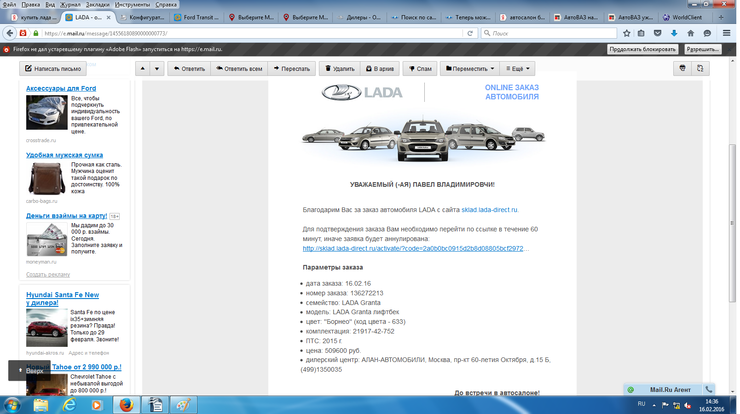Go to the home page icon
The width and height of the screenshot is (740, 414).
coord(690,34)
